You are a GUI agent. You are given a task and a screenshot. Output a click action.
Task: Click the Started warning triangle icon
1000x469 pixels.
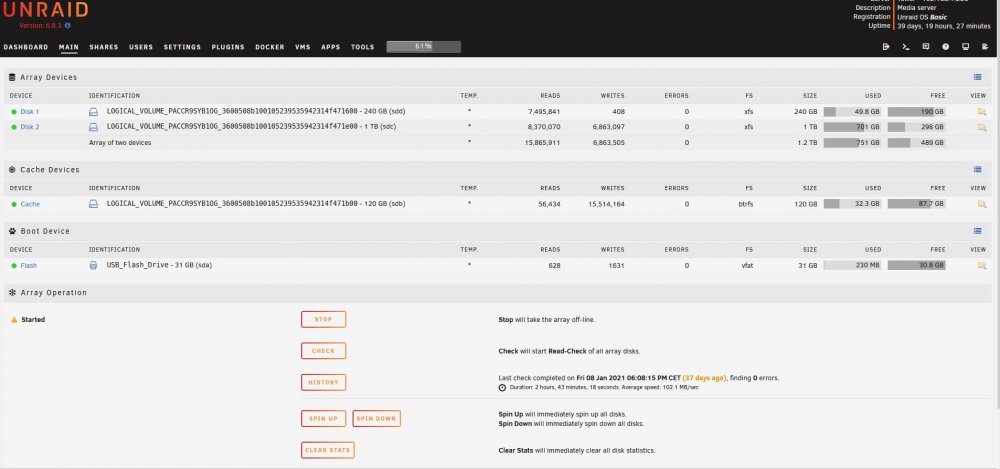click(x=14, y=320)
